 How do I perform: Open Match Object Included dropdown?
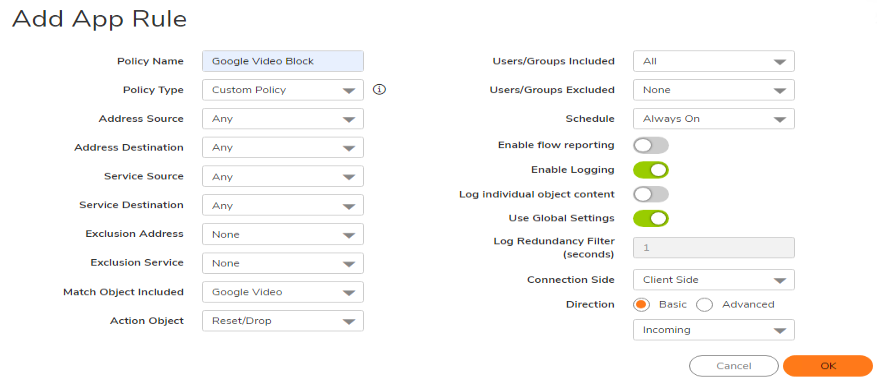283,292
